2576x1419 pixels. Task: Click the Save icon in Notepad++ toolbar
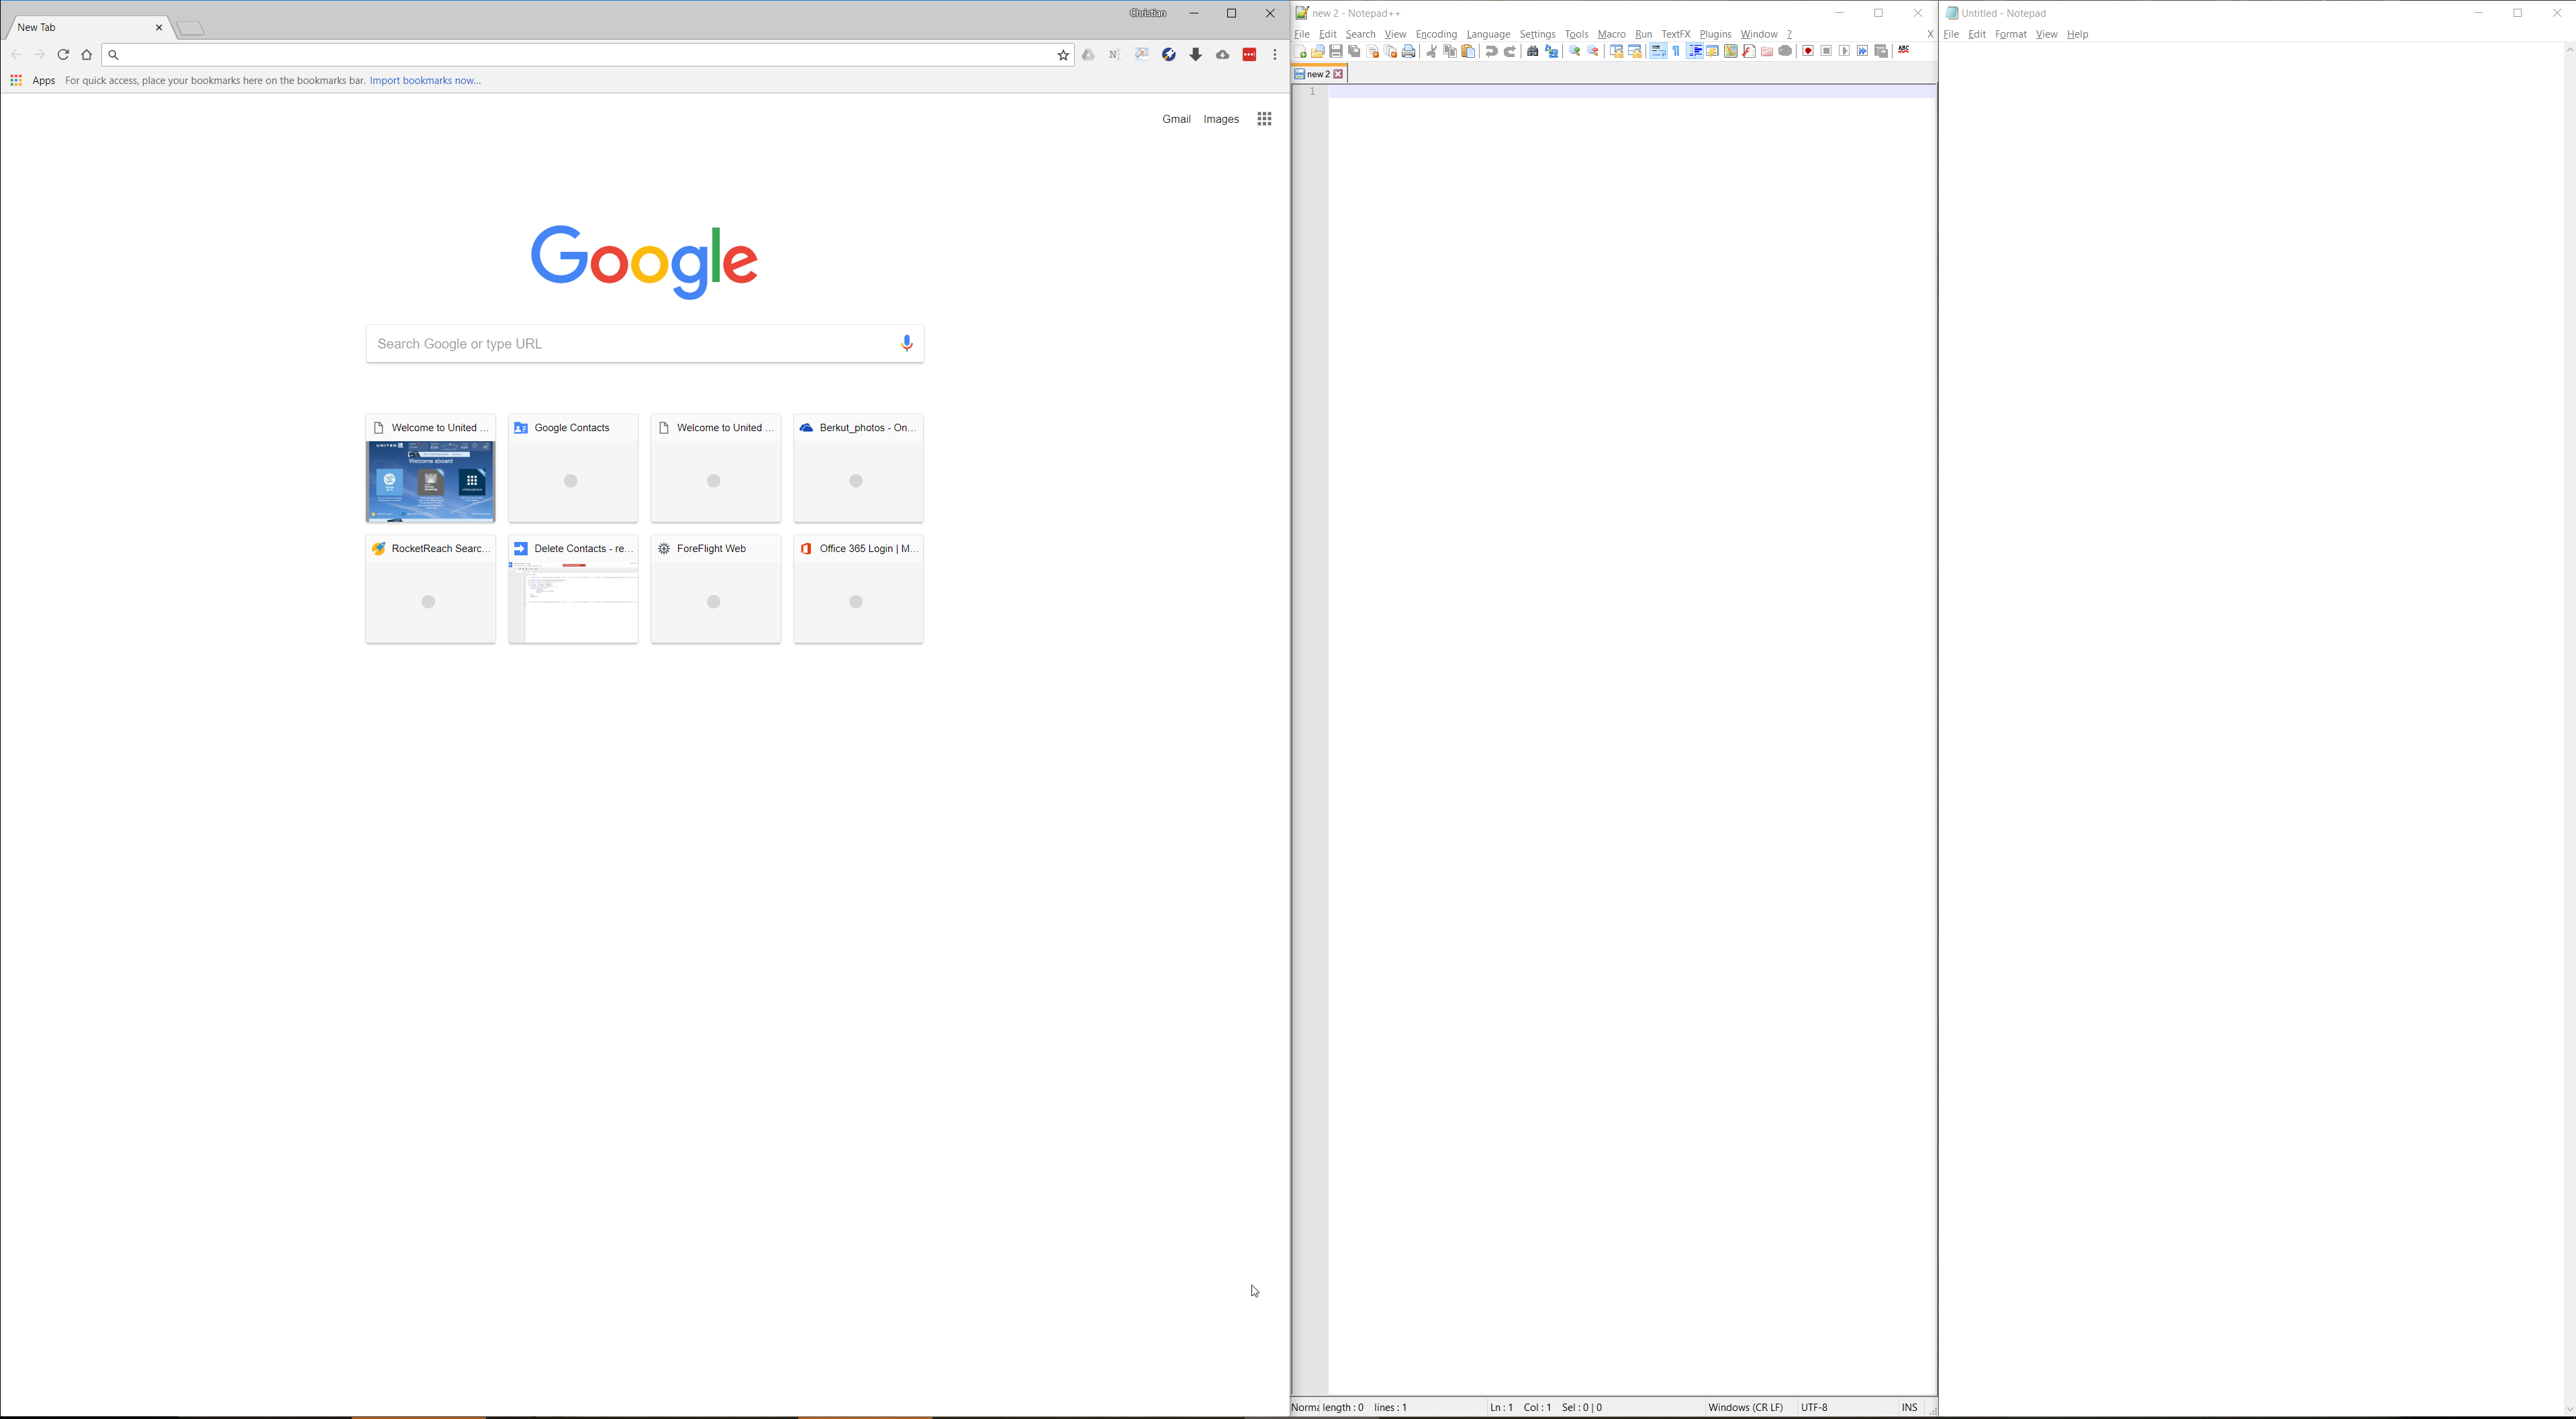click(x=1336, y=52)
